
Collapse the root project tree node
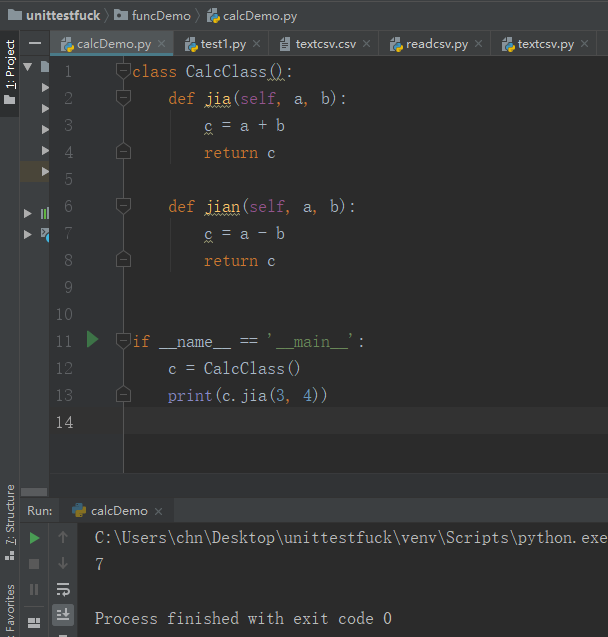click(x=28, y=67)
